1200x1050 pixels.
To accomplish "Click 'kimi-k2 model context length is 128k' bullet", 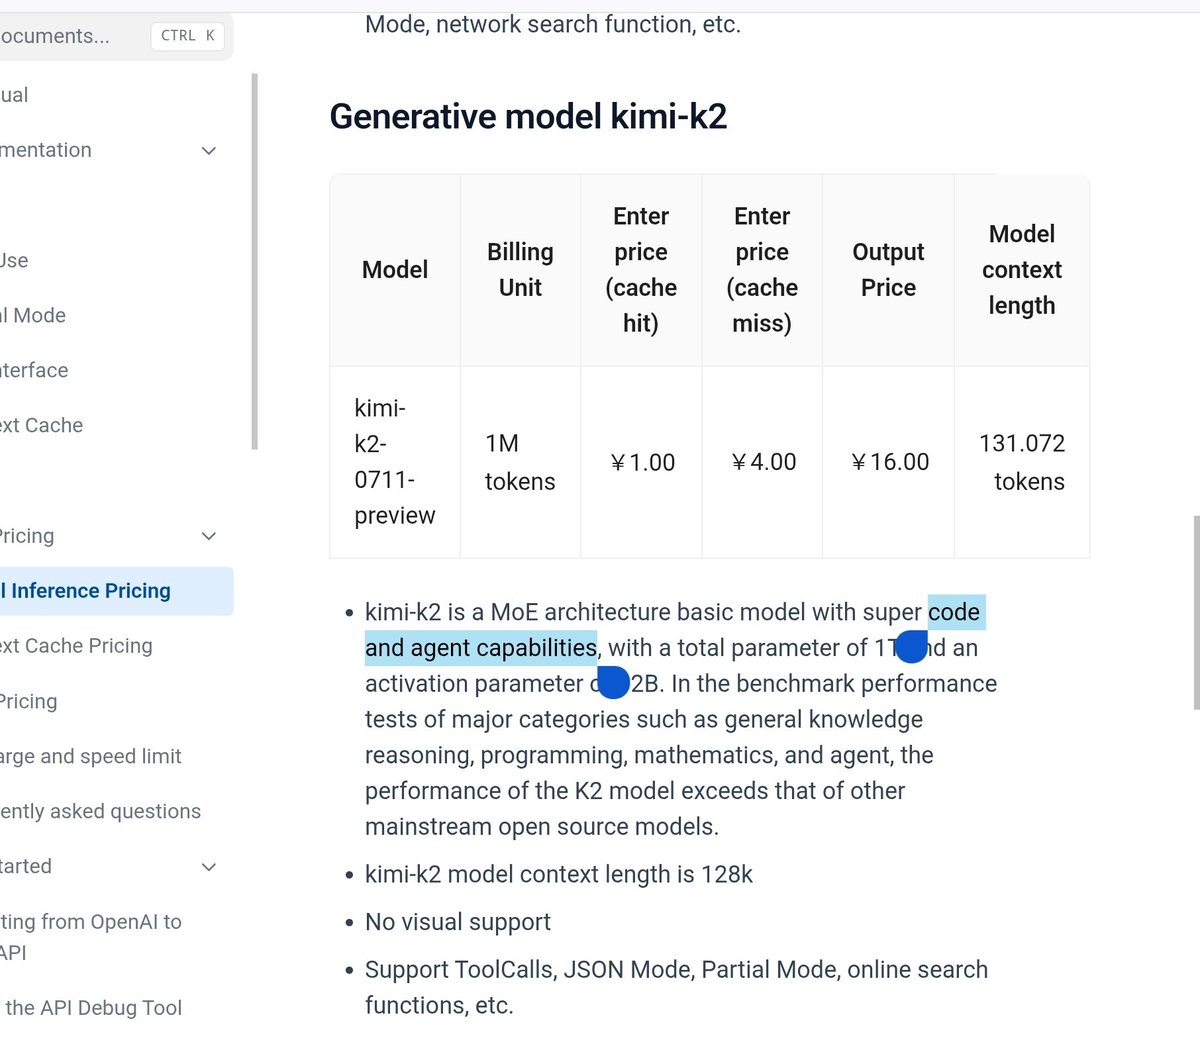I will pos(559,875).
